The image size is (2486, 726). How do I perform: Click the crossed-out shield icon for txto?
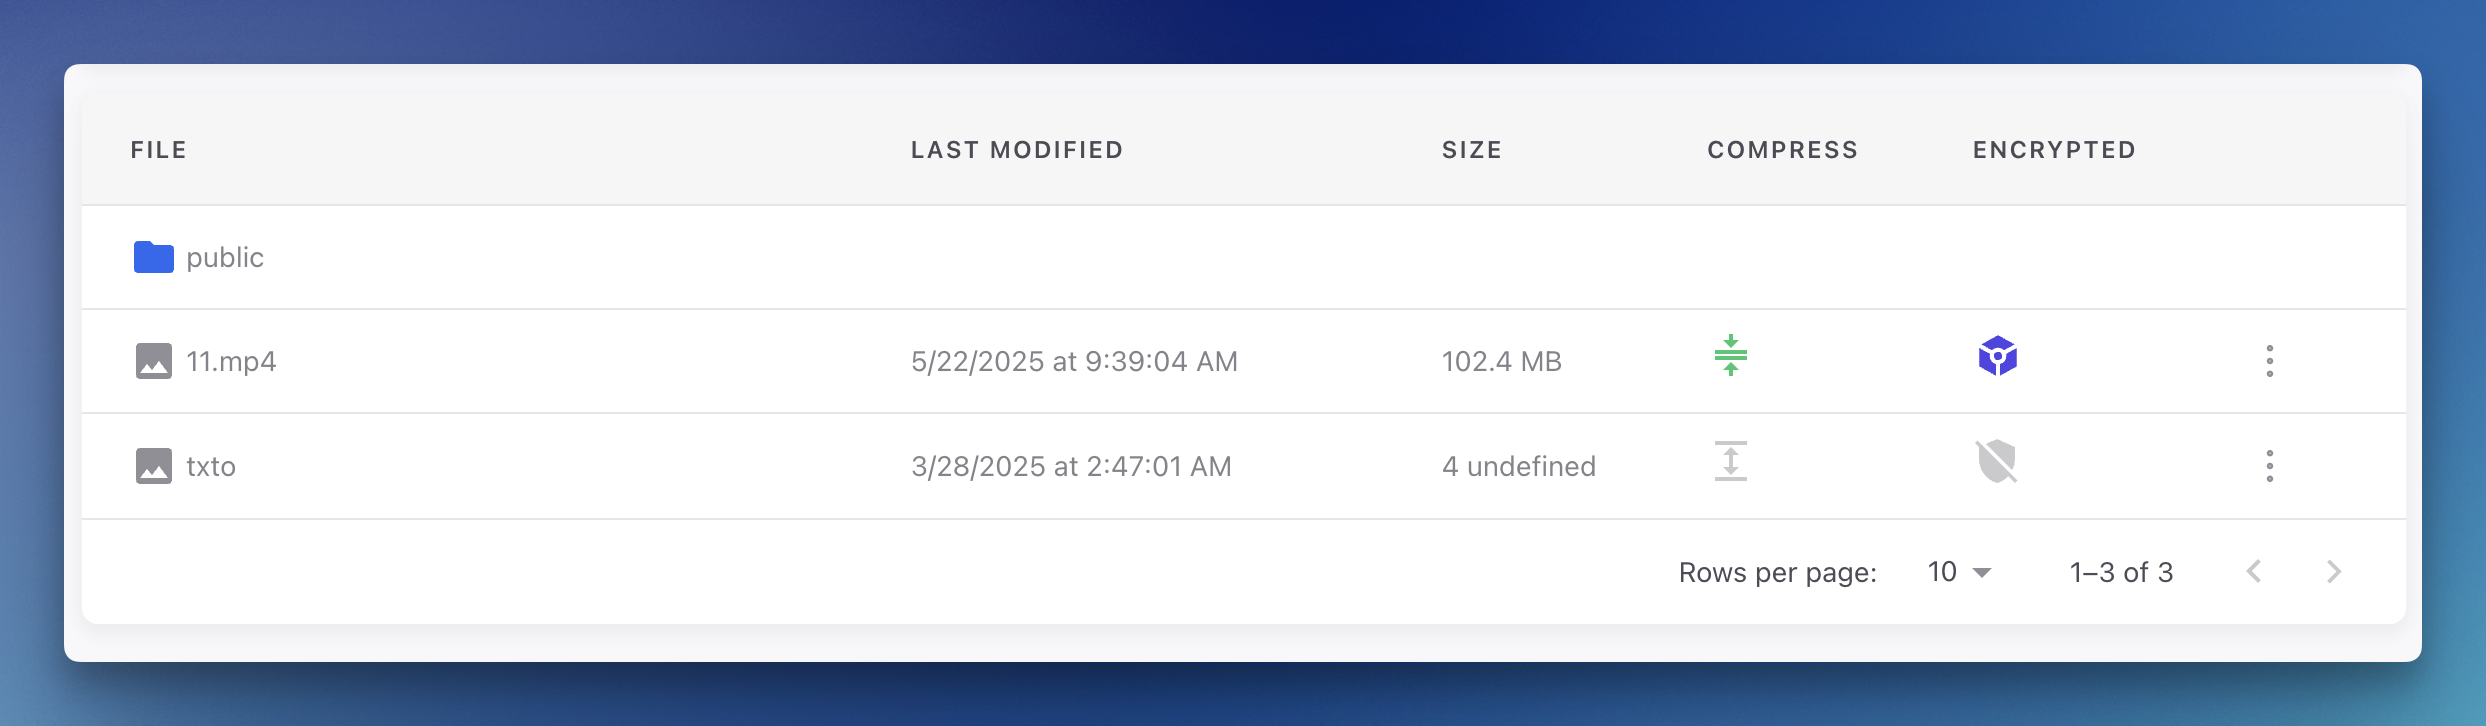point(1995,462)
